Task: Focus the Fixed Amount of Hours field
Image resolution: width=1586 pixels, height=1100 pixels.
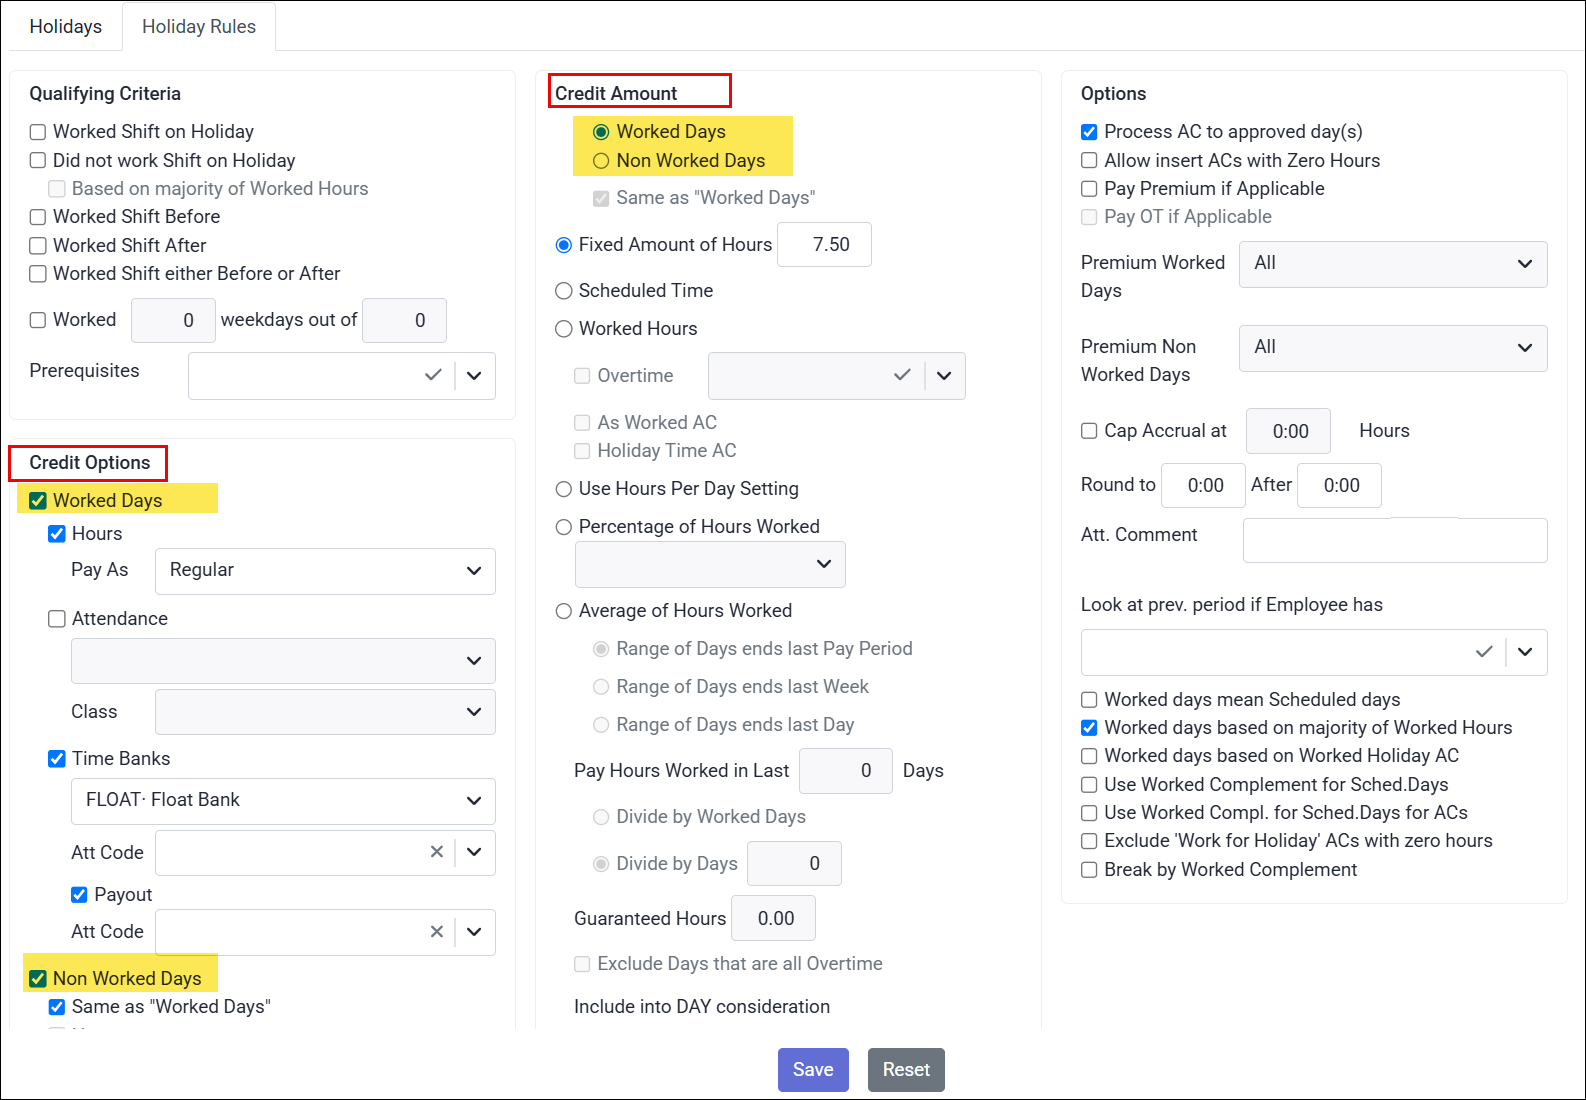Action: pyautogui.click(x=824, y=245)
